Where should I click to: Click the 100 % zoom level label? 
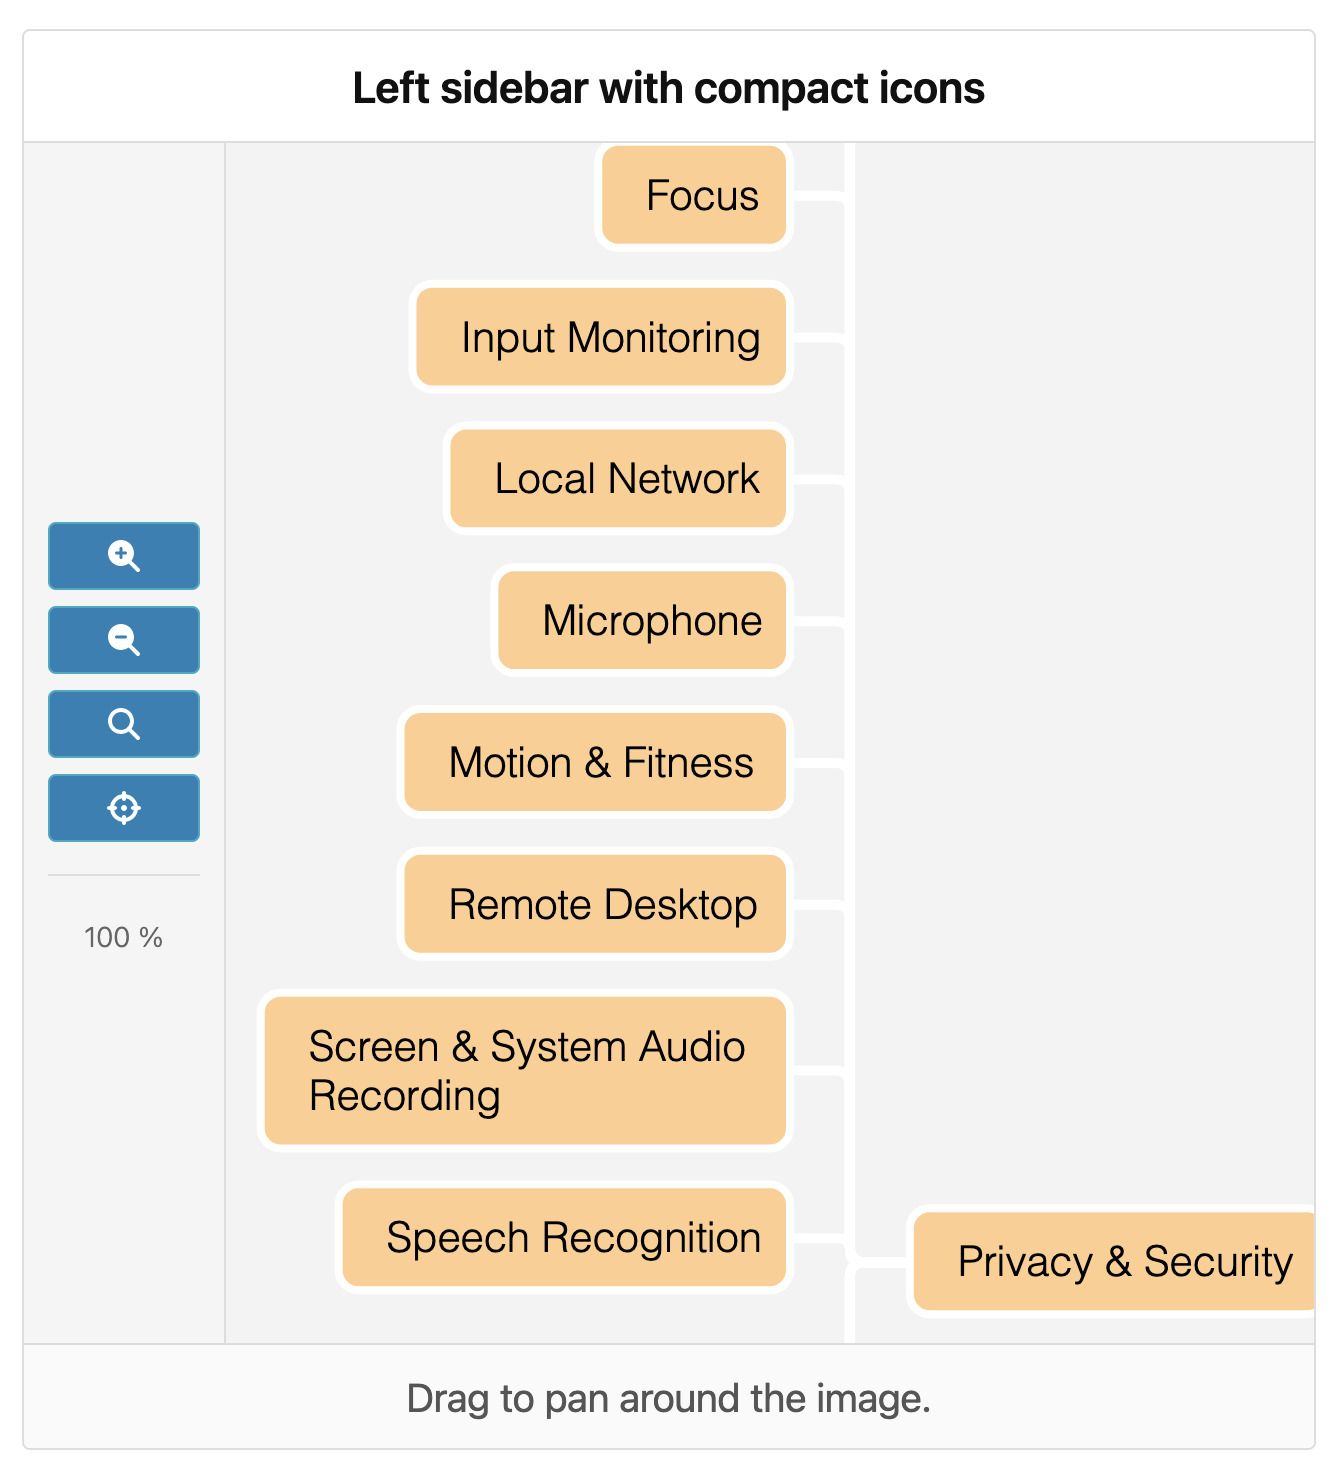point(123,938)
